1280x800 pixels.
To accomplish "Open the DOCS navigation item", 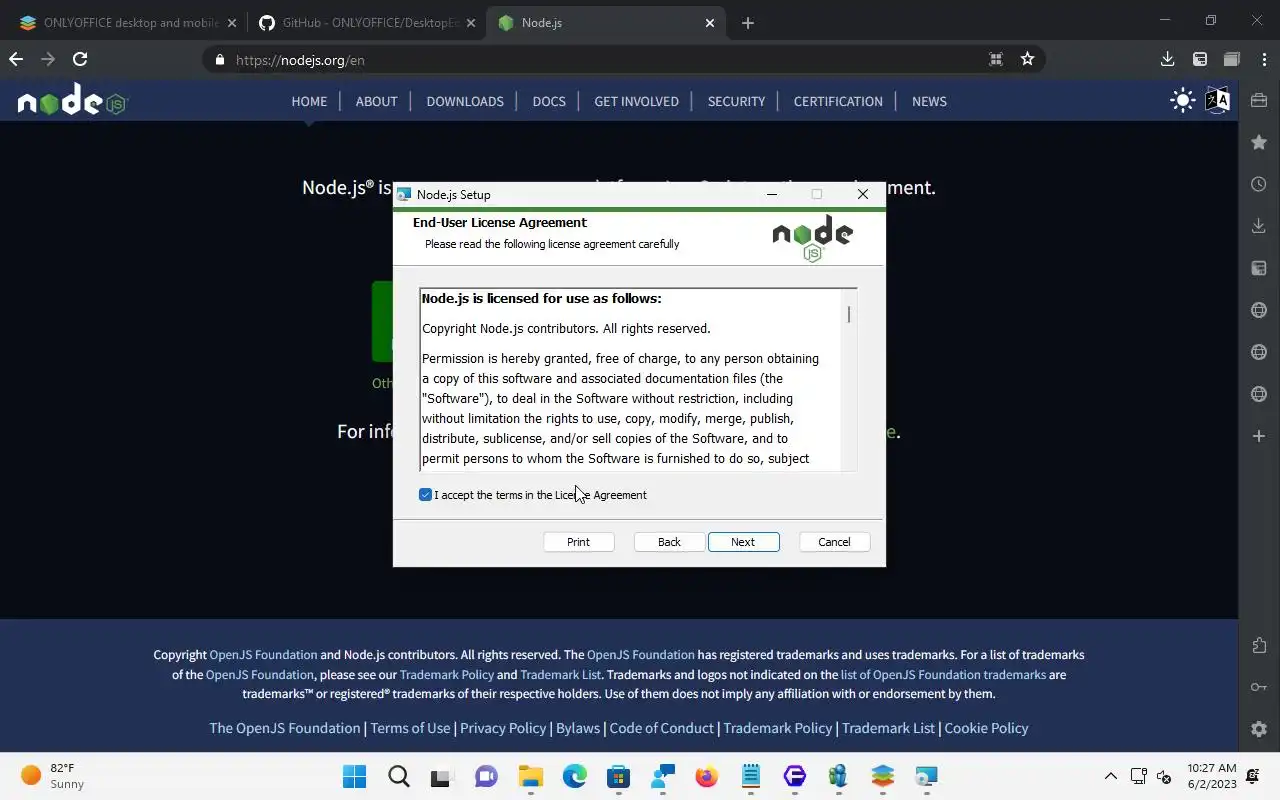I will pos(549,101).
